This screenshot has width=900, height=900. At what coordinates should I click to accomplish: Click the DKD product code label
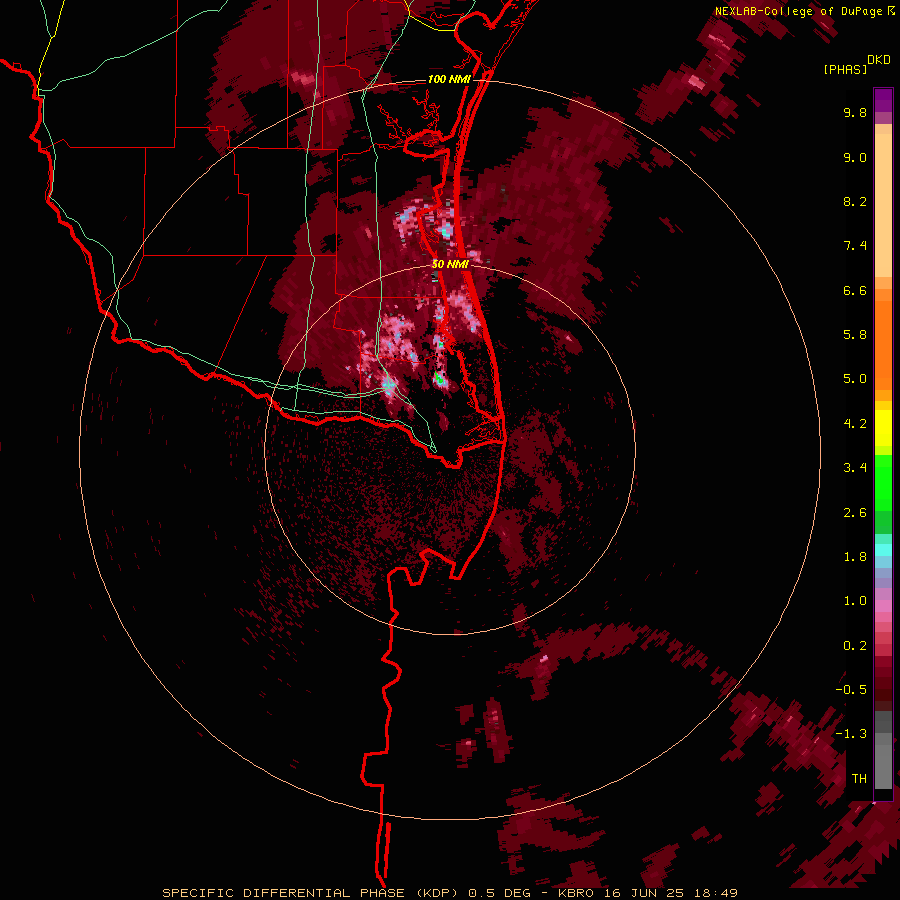879,60
